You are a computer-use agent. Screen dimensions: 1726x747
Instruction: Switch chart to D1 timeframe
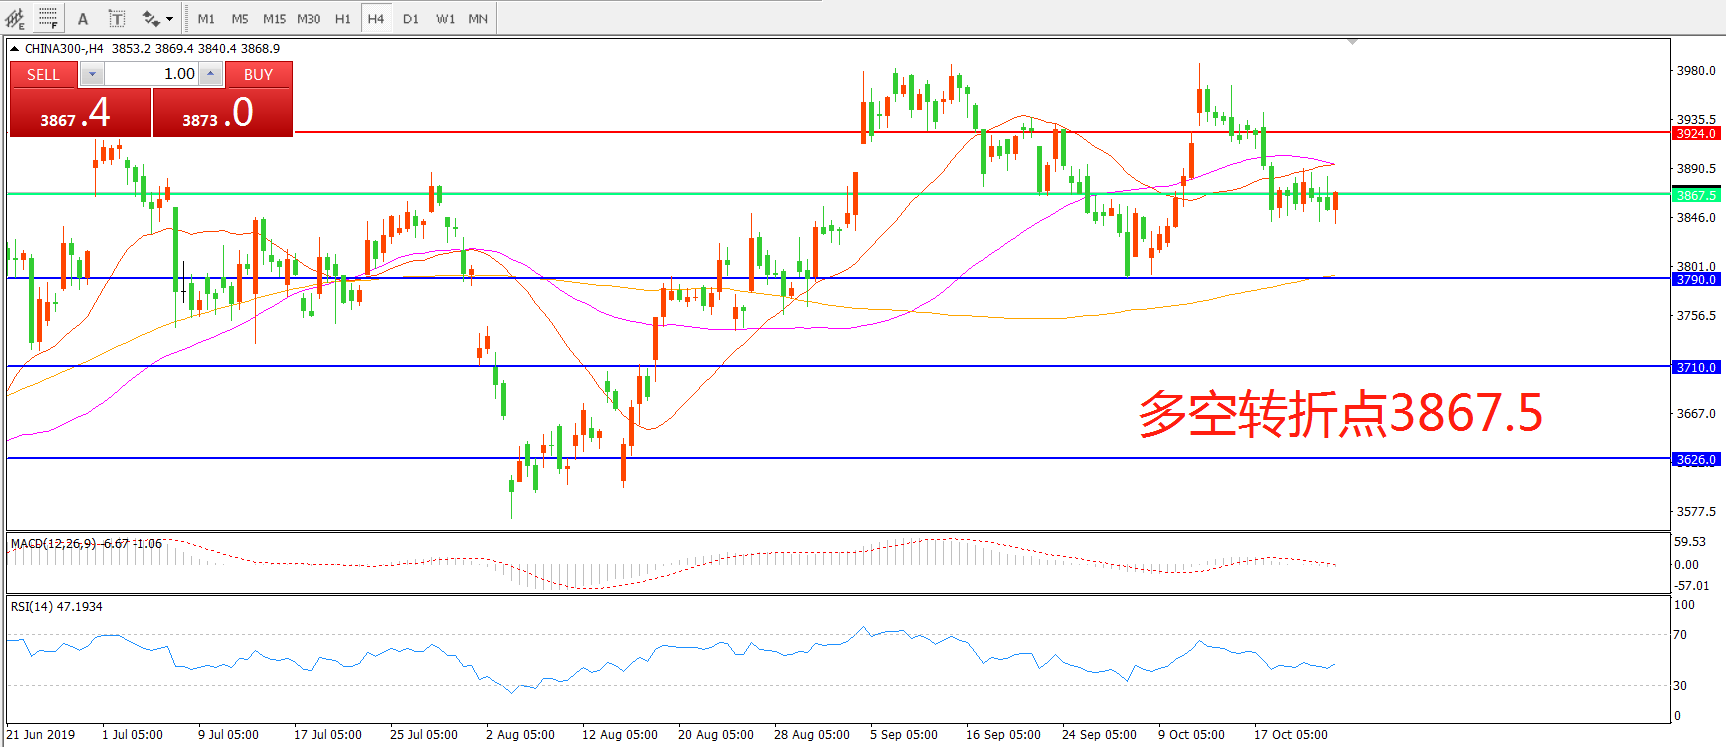click(x=411, y=18)
